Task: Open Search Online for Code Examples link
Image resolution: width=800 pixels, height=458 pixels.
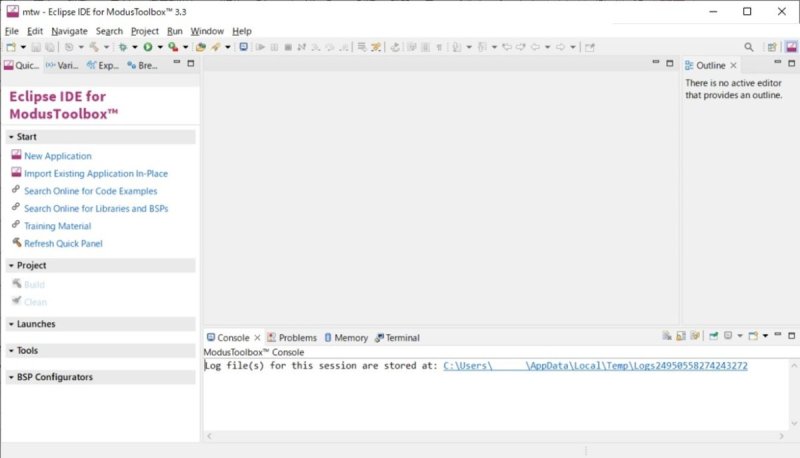Action: tap(91, 191)
